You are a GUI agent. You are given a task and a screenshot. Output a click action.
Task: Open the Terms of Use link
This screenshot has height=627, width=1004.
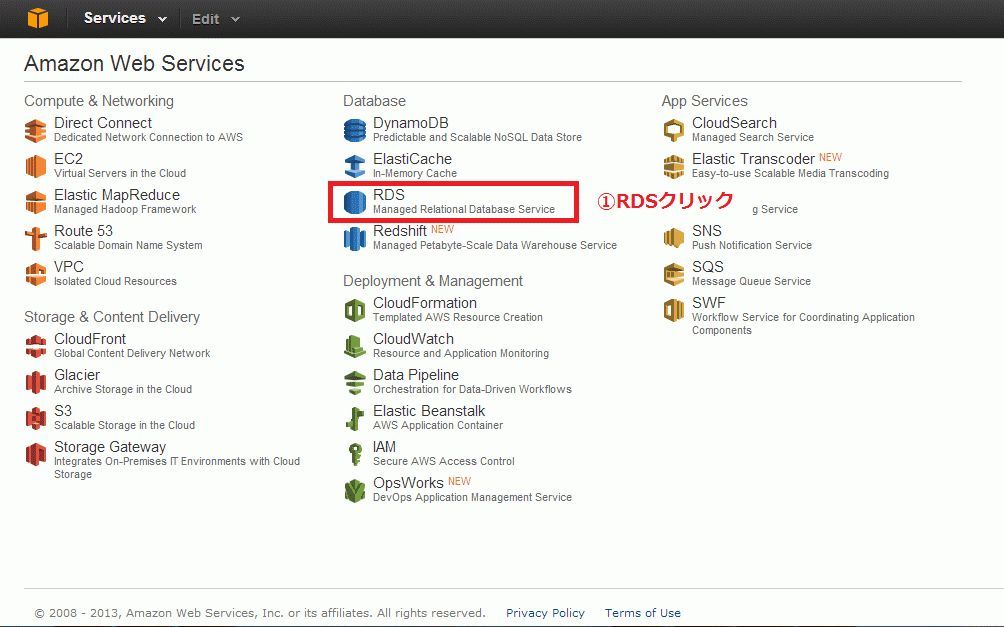pos(642,613)
